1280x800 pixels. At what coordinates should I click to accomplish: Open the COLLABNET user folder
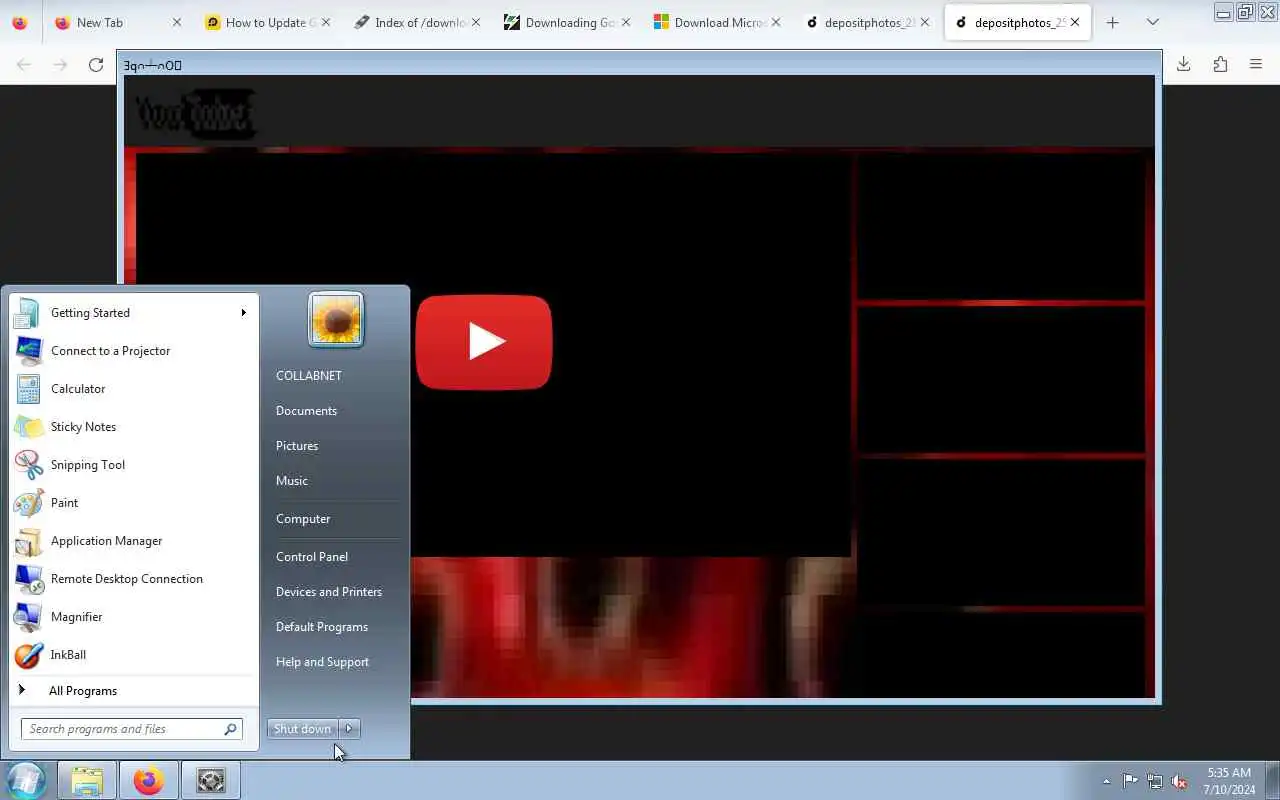tap(309, 376)
